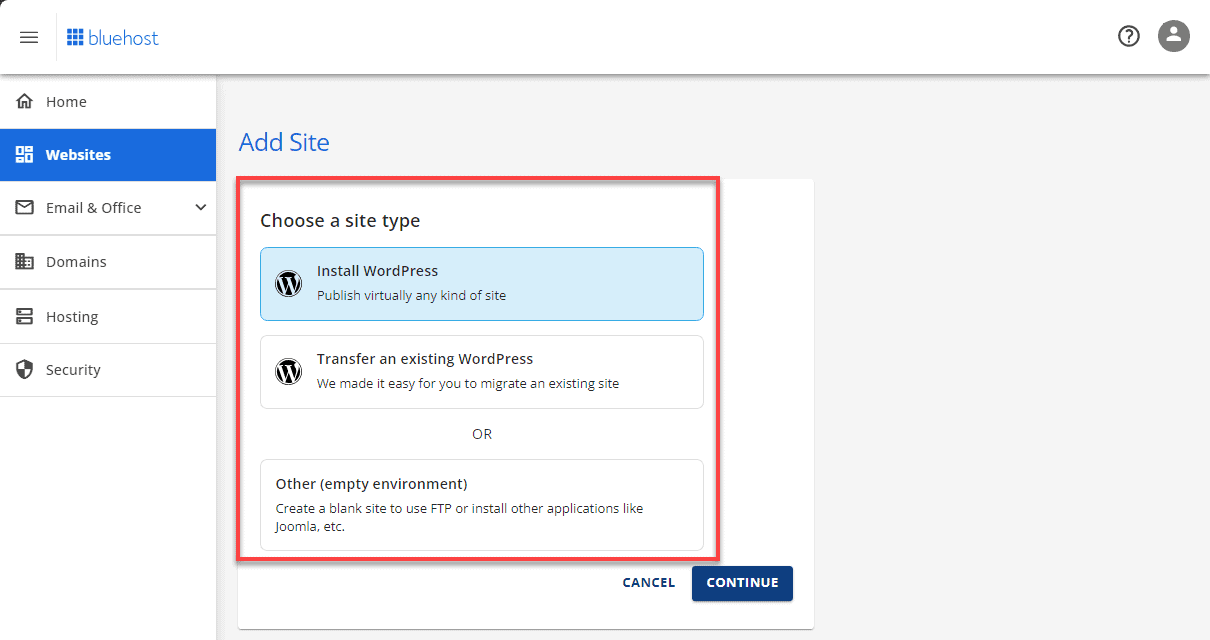Image resolution: width=1210 pixels, height=640 pixels.
Task: Open the hamburger navigation menu
Action: pyautogui.click(x=29, y=37)
